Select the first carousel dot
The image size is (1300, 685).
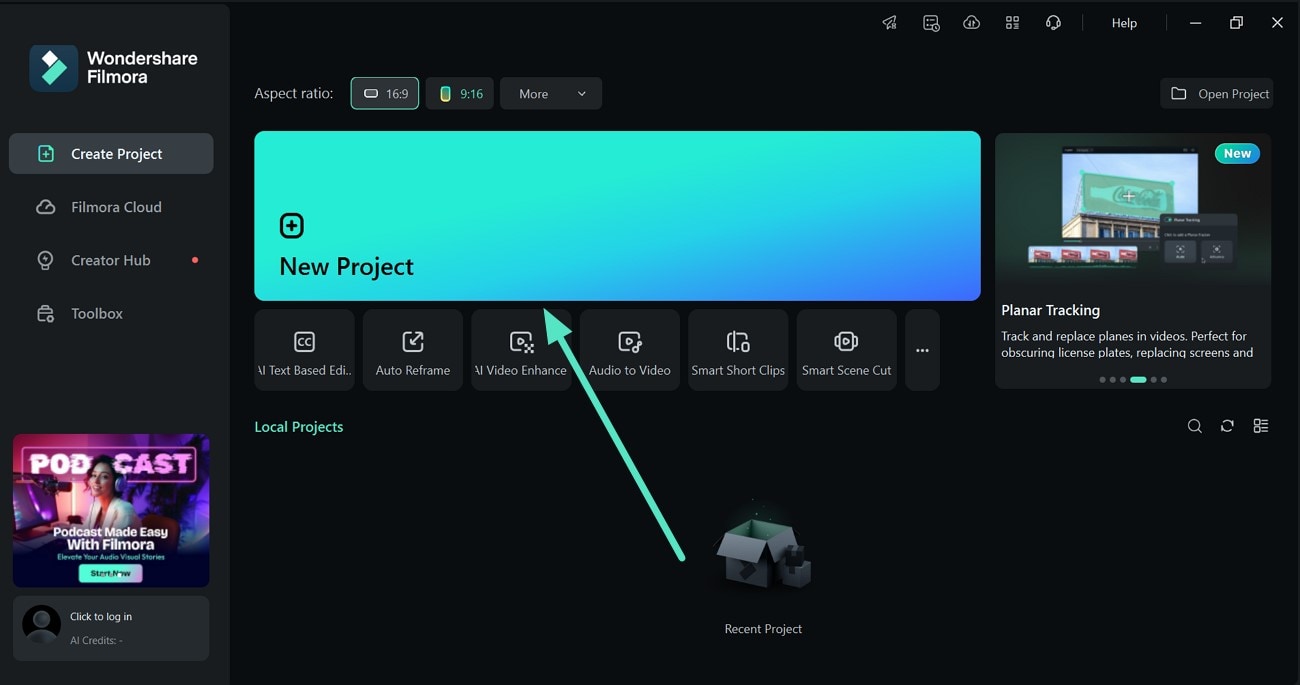pos(1102,380)
